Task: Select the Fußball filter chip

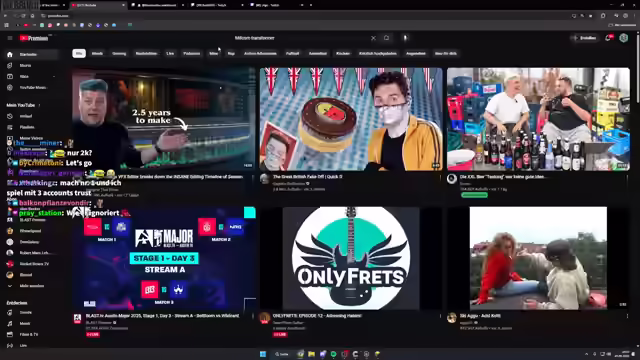Action: click(292, 53)
